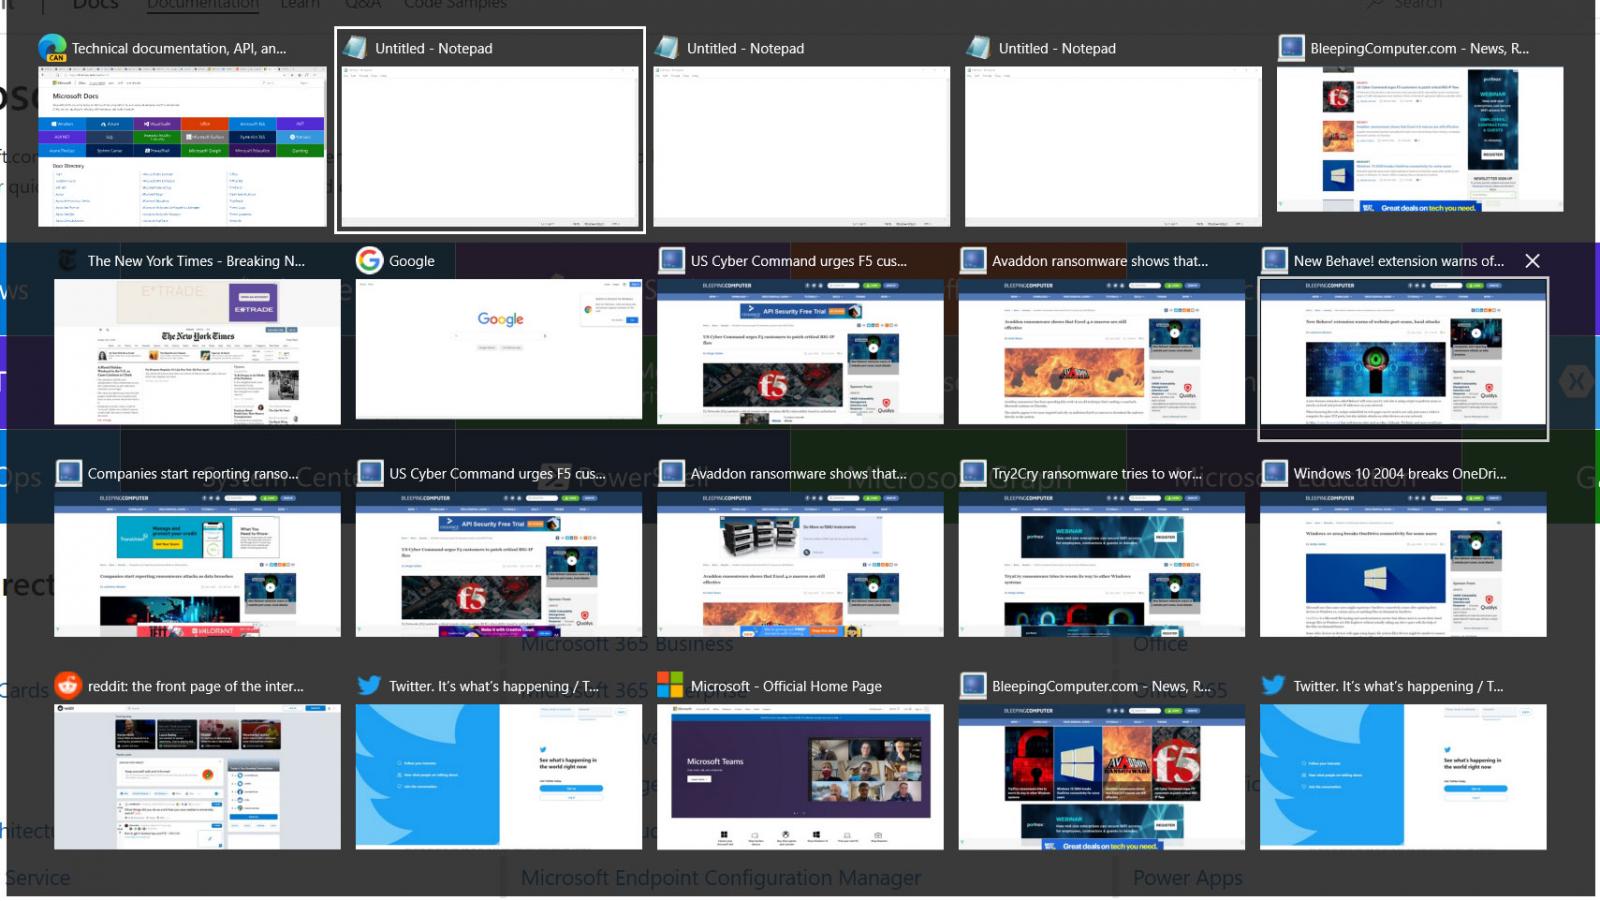The image size is (1600, 901).
Task: Open the Microsoft Docs page thumbnail
Action: (182, 147)
